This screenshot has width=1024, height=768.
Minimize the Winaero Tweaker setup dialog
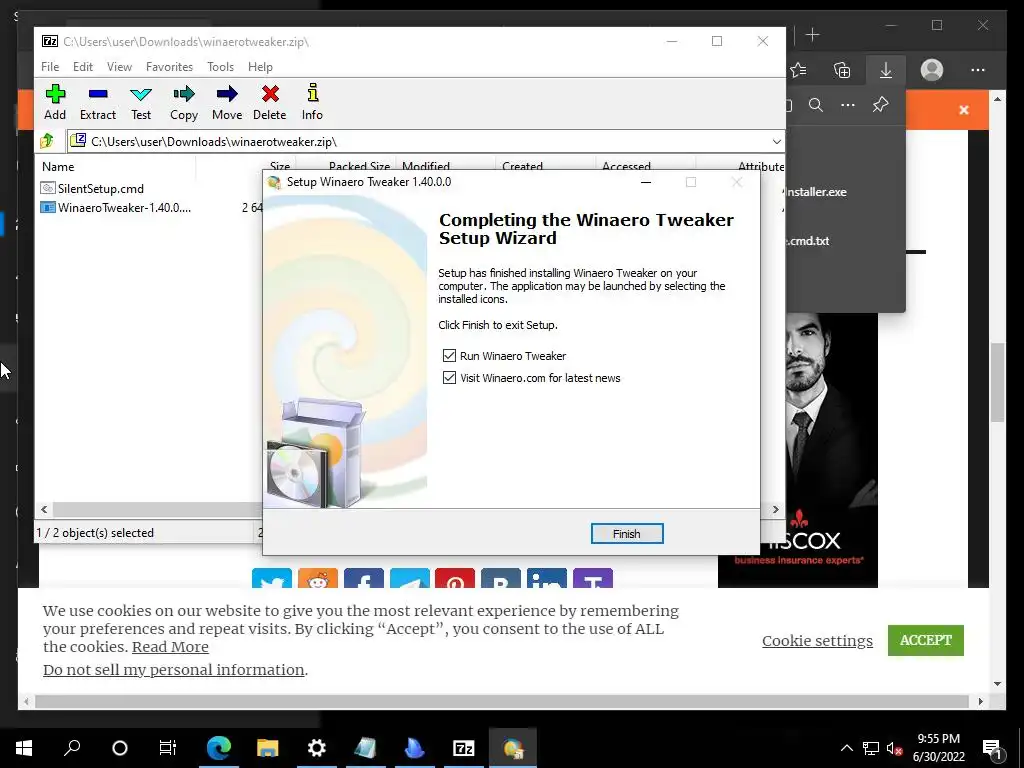pyautogui.click(x=646, y=182)
